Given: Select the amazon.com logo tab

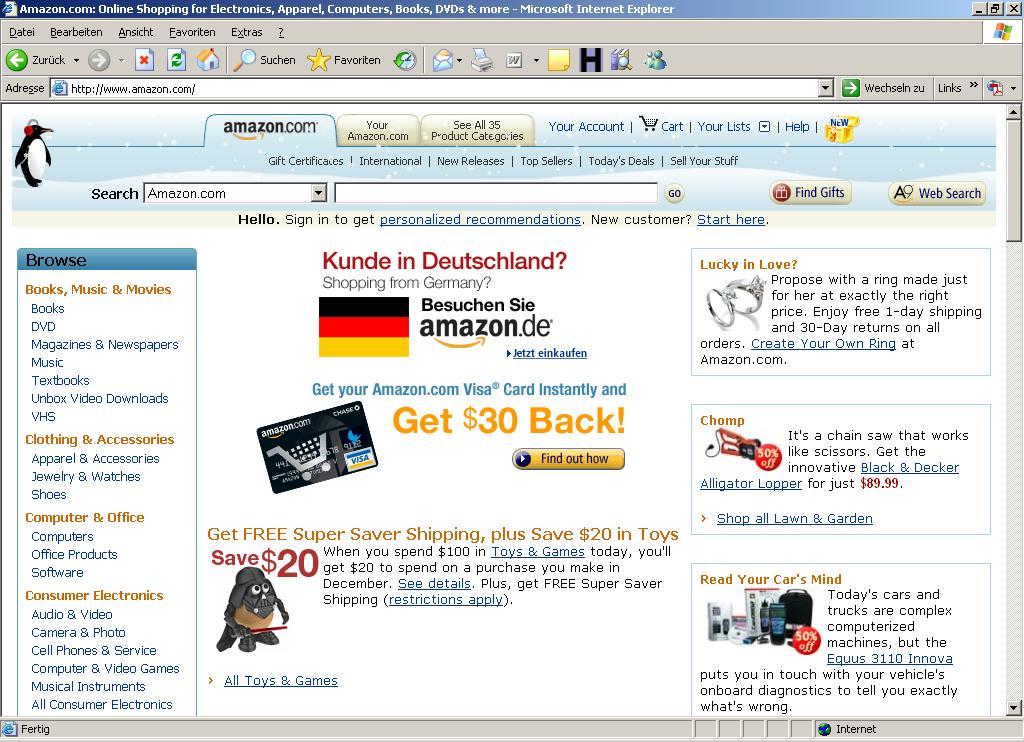Looking at the screenshot, I should (x=270, y=129).
